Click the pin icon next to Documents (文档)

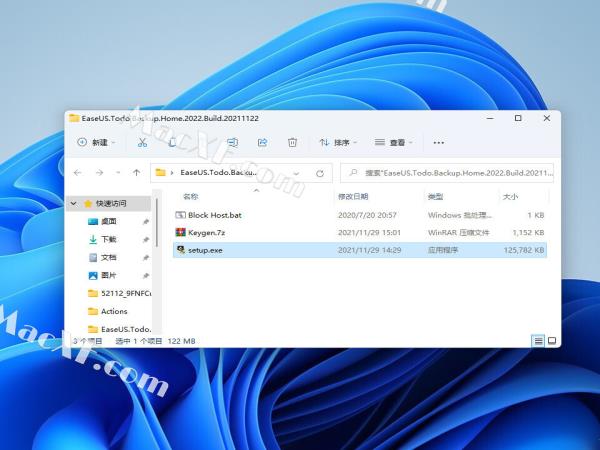tap(145, 258)
